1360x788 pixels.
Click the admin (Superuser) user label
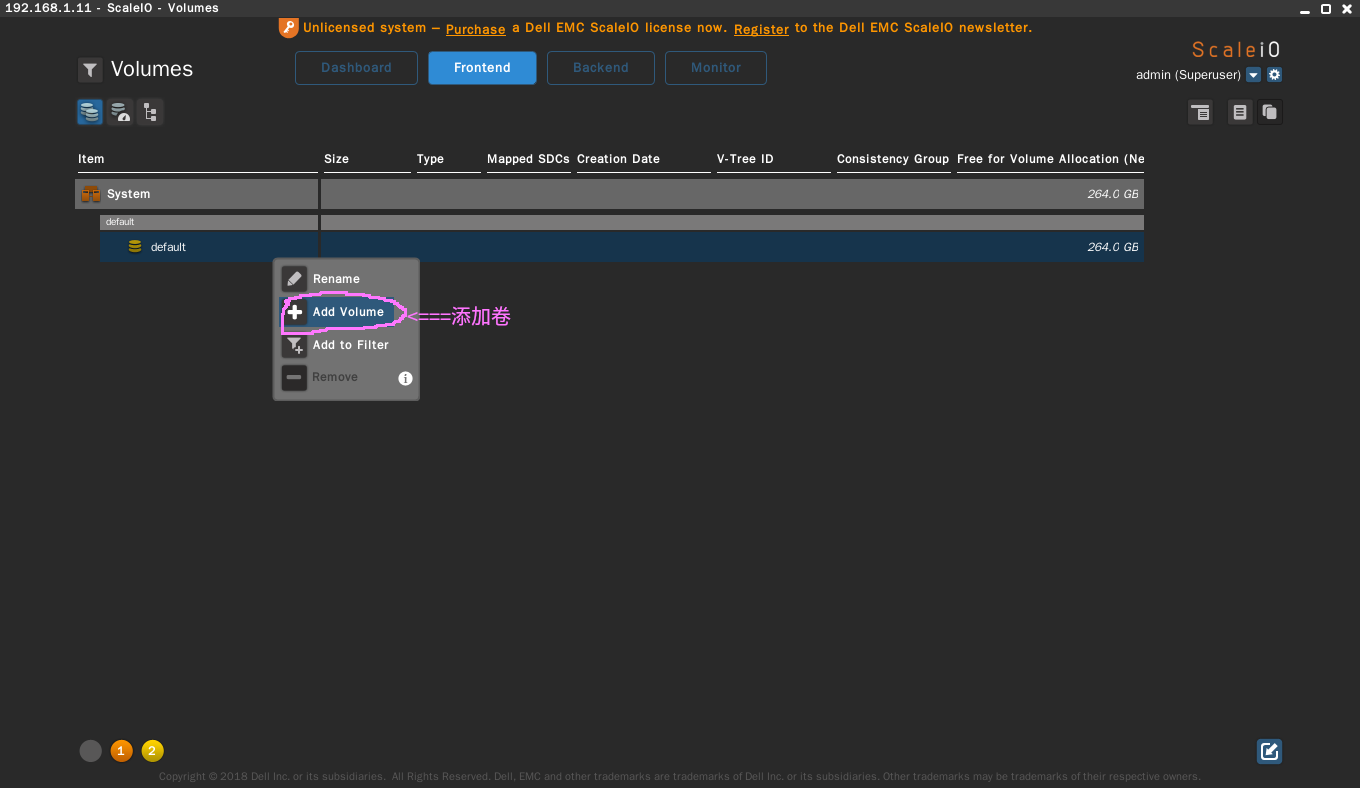[x=1188, y=75]
